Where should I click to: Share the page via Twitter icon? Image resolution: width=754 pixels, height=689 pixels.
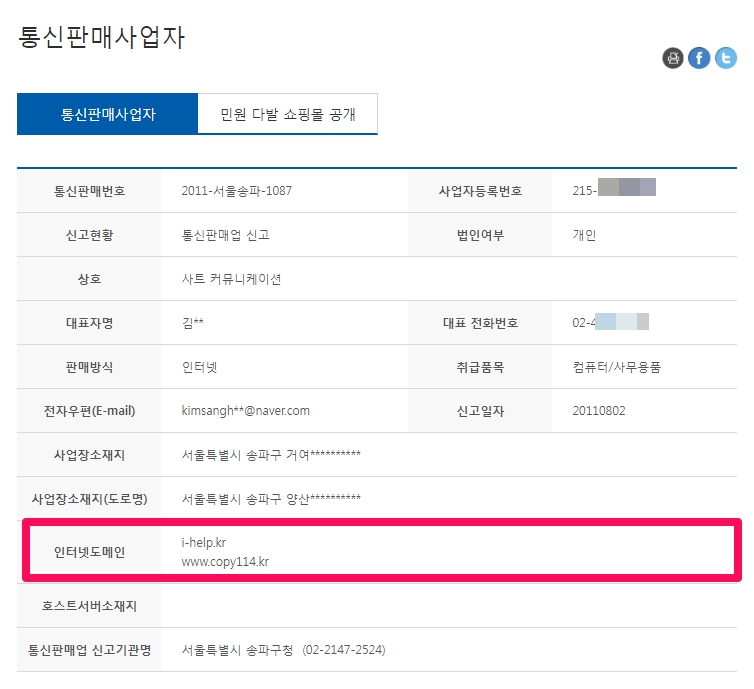pos(725,58)
